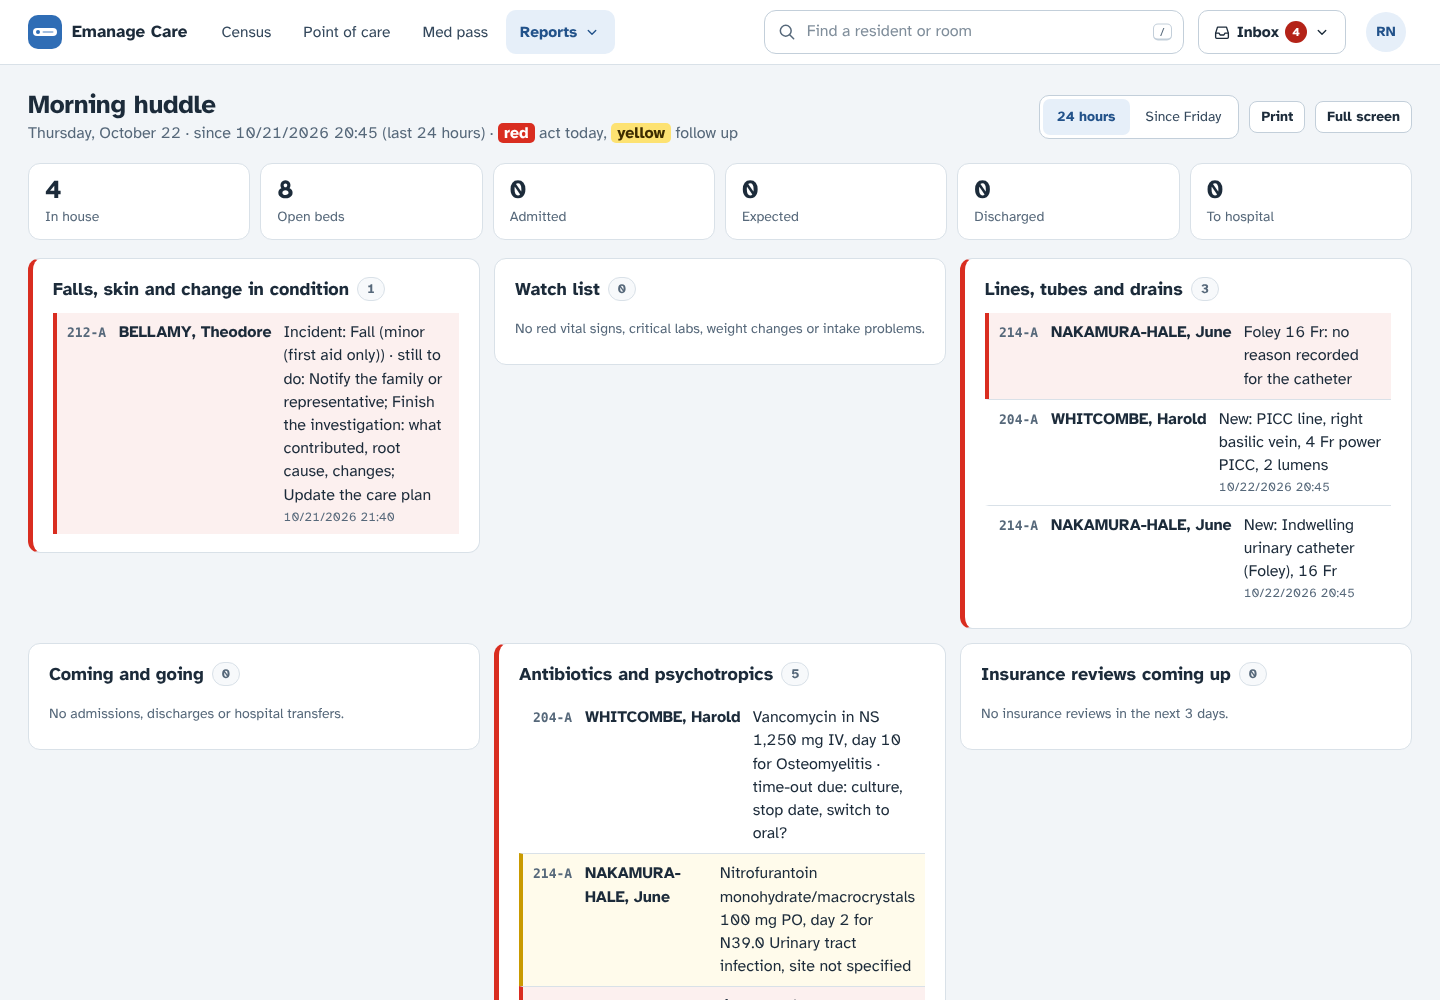Viewport: 1440px width, 1000px height.
Task: Switch the range to 24 hours
Action: tap(1086, 117)
